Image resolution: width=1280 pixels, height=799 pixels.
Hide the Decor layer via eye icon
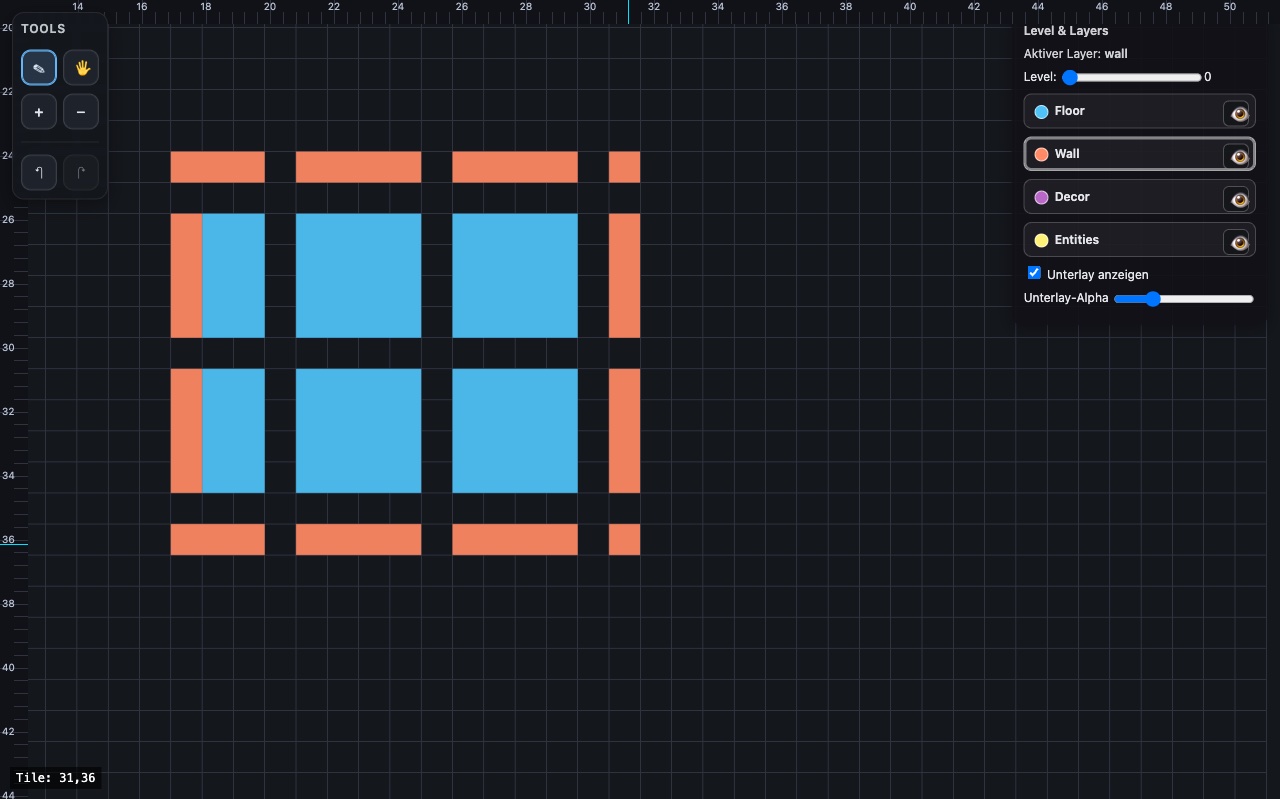coord(1239,199)
